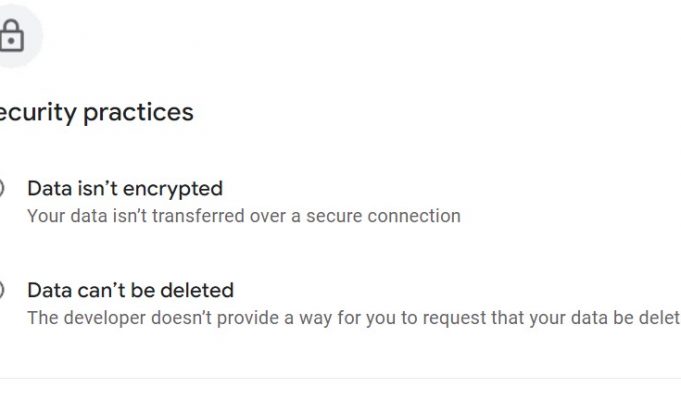This screenshot has width=681, height=400.
Task: Click the padlock icon at top
Action: (11, 36)
